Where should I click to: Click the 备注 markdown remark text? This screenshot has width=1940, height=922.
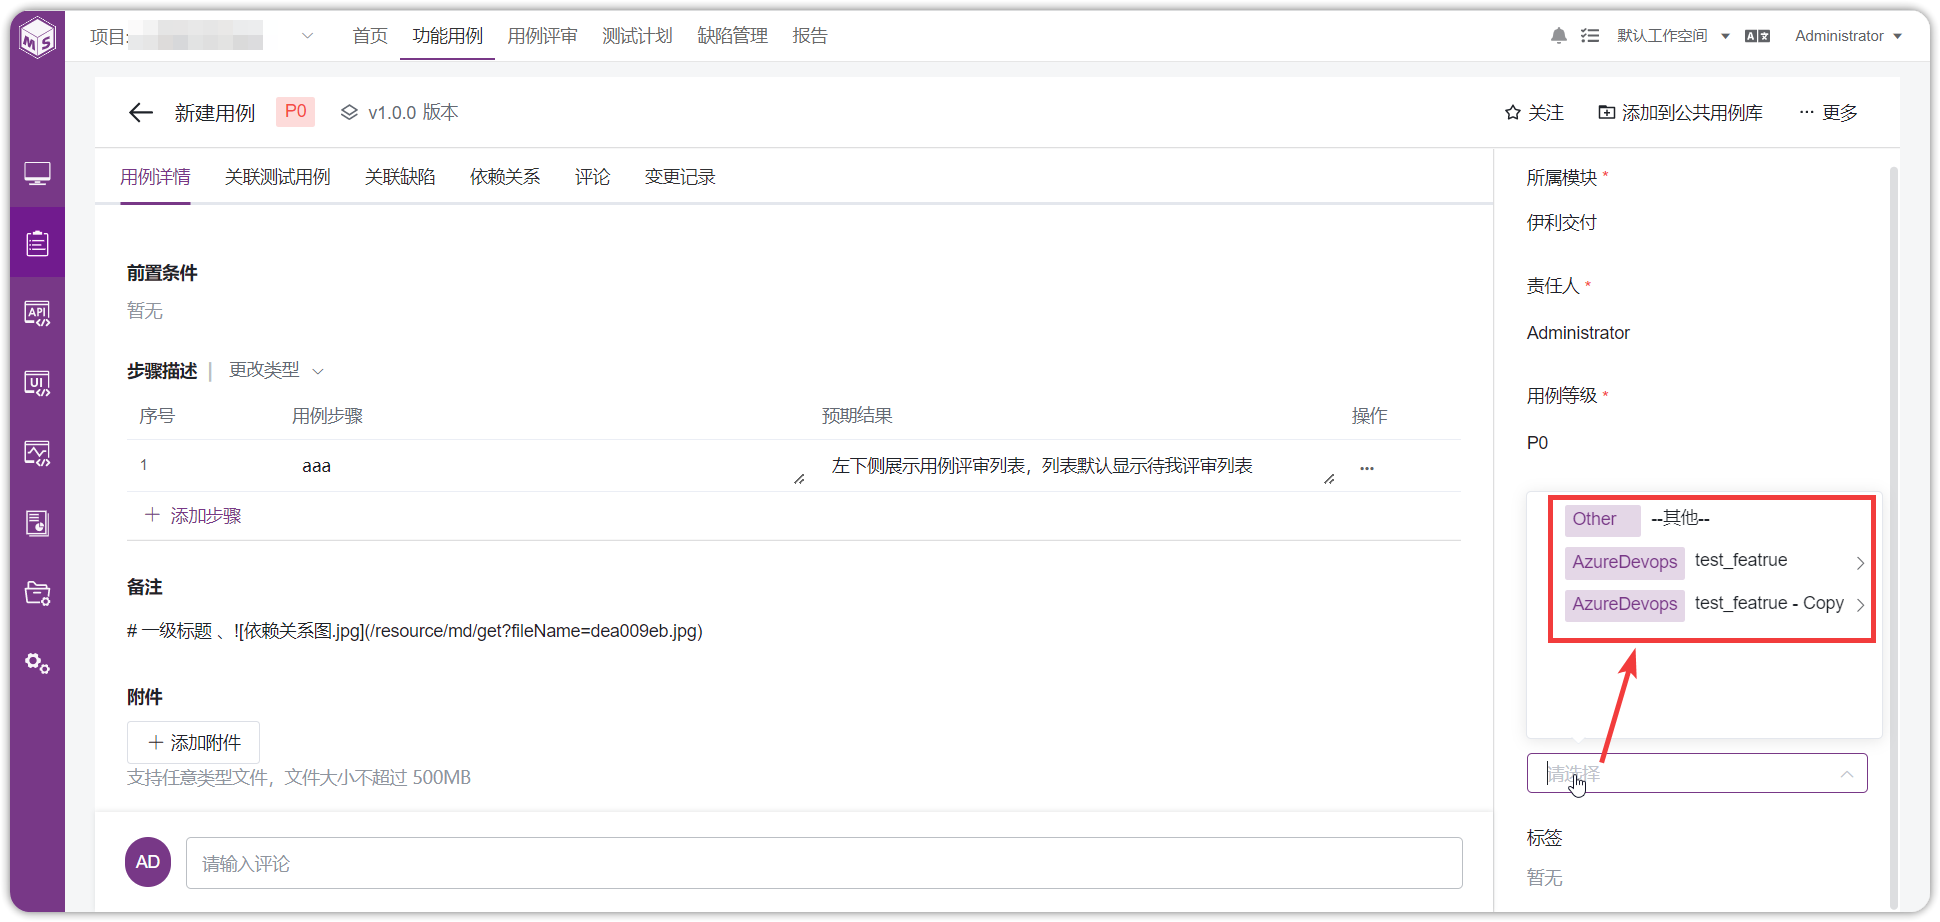click(415, 631)
